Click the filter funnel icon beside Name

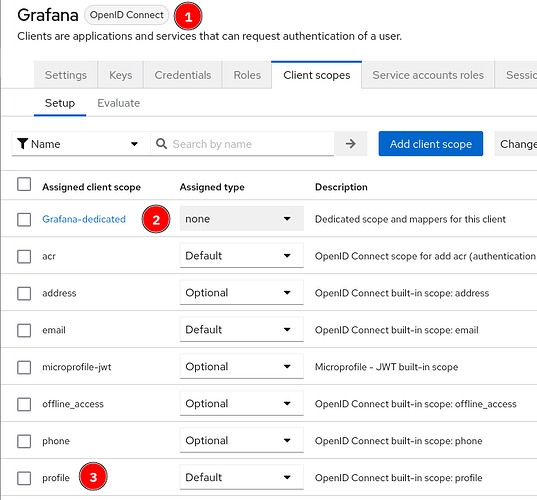coord(23,144)
